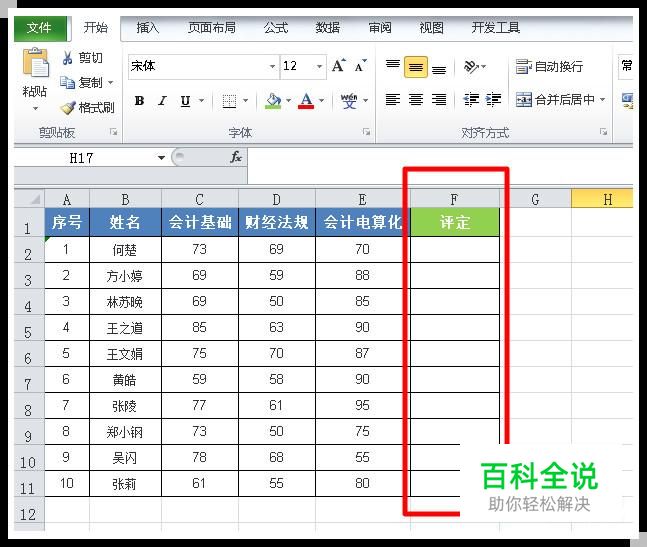
Task: Align text to top of cell
Action: click(x=393, y=66)
